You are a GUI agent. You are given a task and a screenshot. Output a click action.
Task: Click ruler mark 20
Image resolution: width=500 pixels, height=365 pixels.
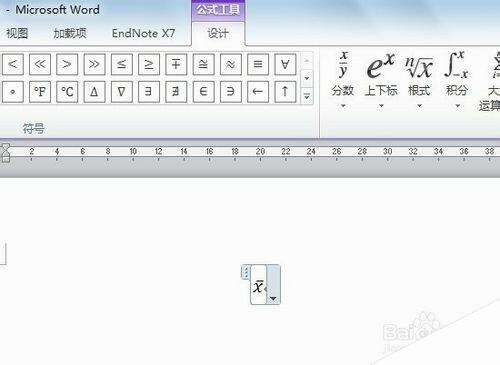pos(260,151)
